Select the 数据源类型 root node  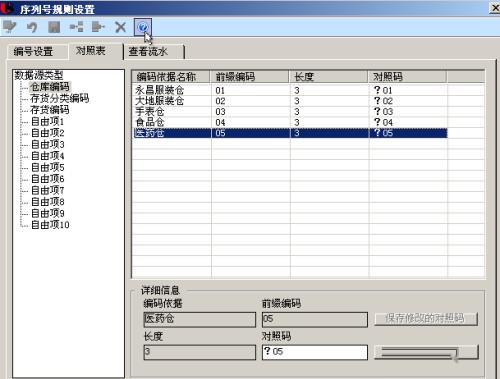(x=39, y=76)
